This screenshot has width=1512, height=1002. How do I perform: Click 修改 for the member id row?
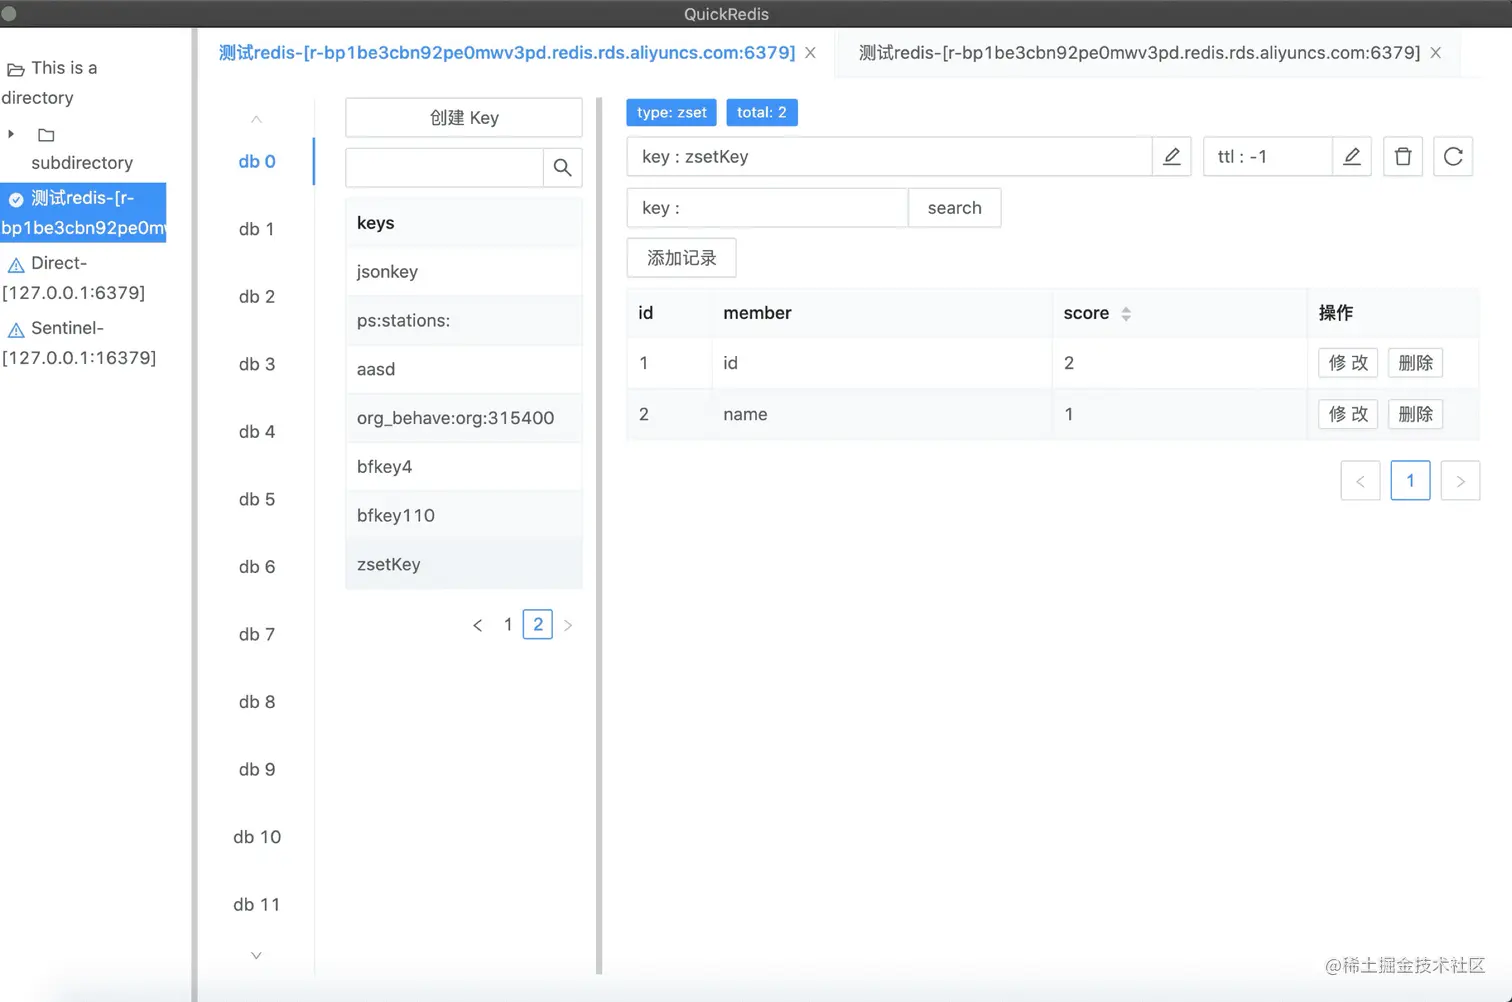(x=1348, y=363)
